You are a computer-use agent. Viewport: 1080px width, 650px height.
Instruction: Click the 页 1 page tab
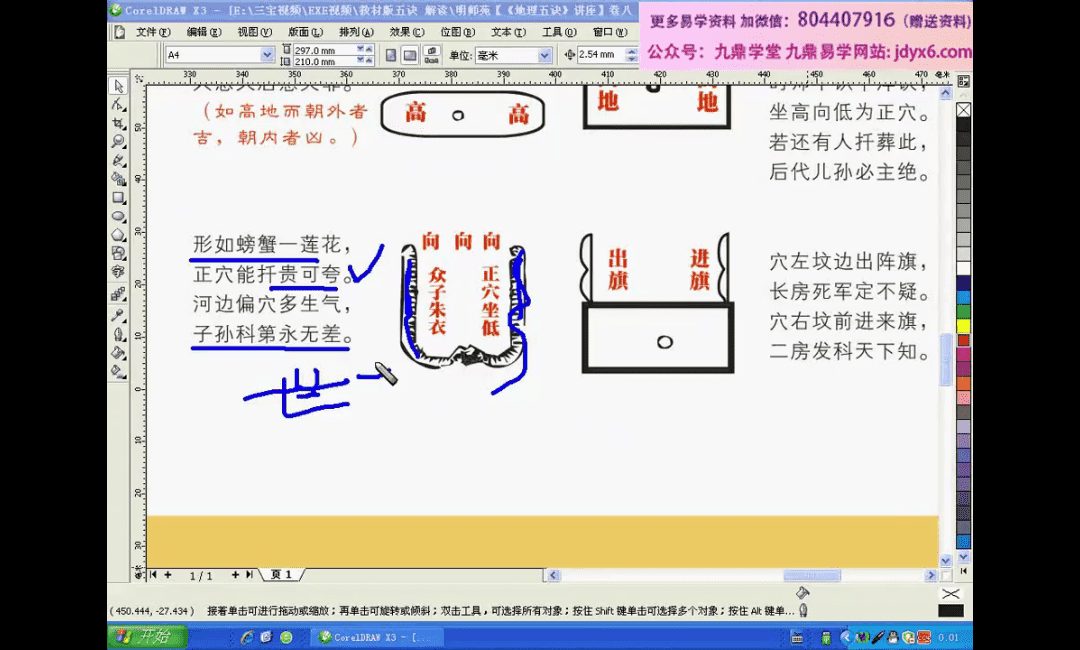(282, 575)
